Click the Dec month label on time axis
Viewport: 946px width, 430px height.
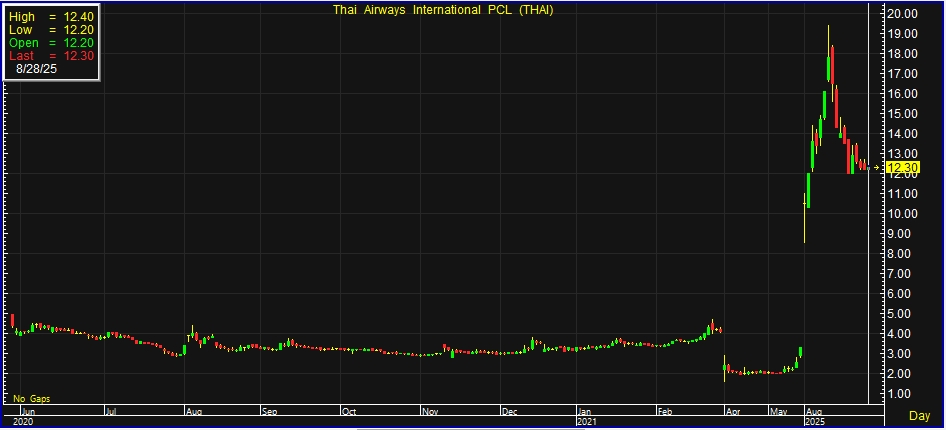tap(510, 413)
